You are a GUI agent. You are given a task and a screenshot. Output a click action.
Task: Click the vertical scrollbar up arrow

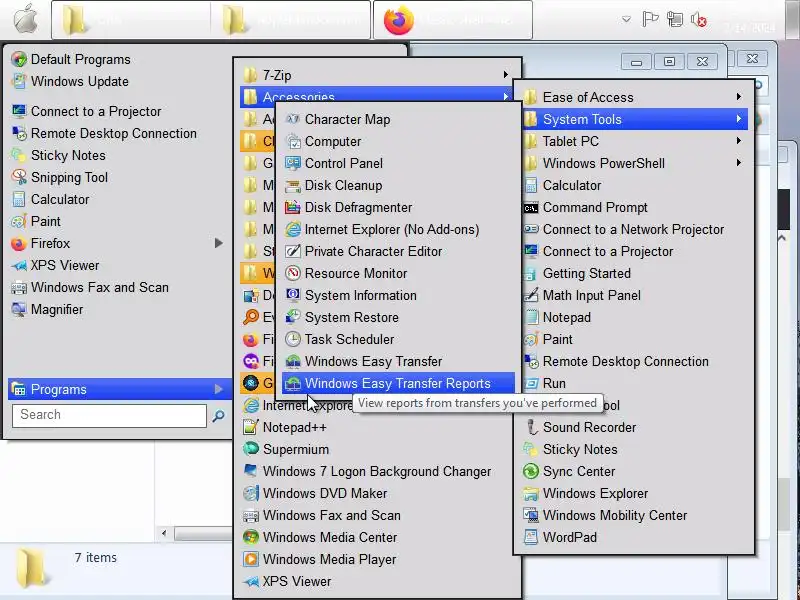pos(782,238)
